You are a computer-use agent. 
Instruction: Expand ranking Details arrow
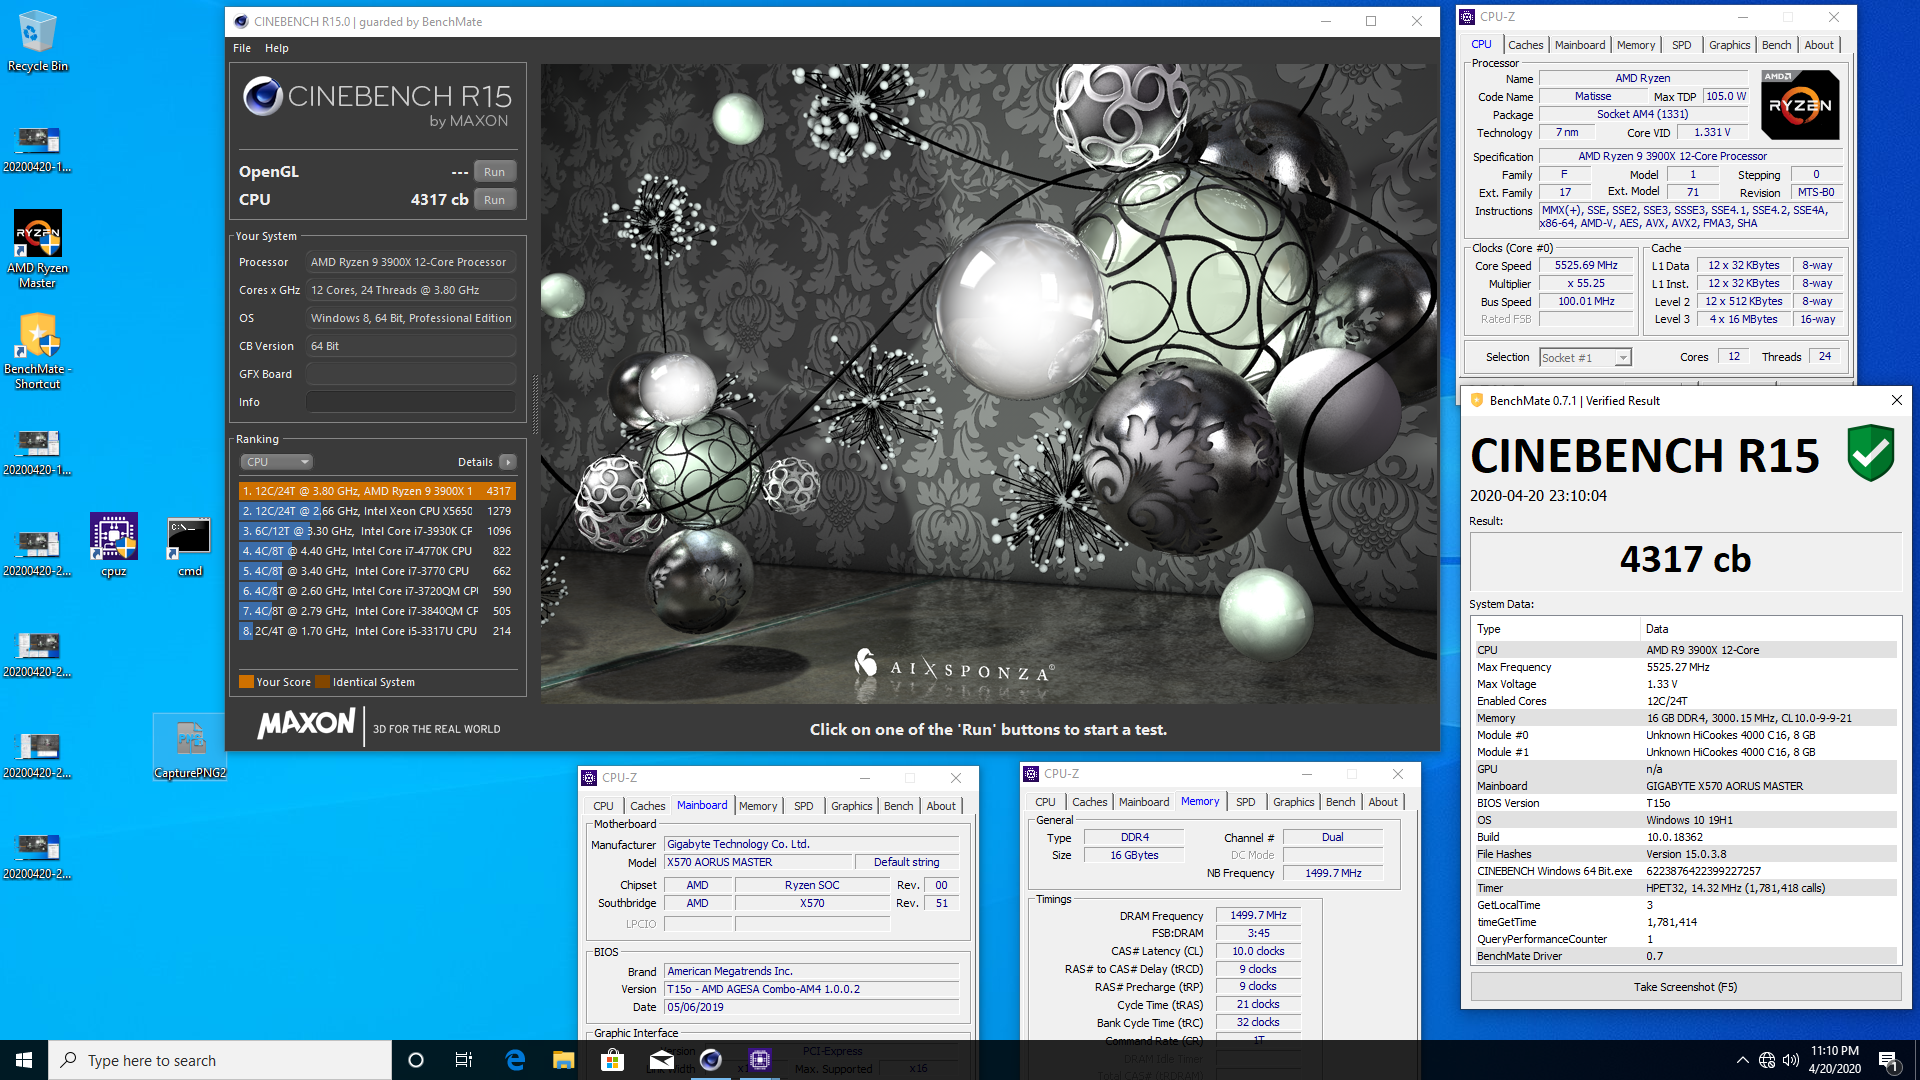(x=508, y=462)
